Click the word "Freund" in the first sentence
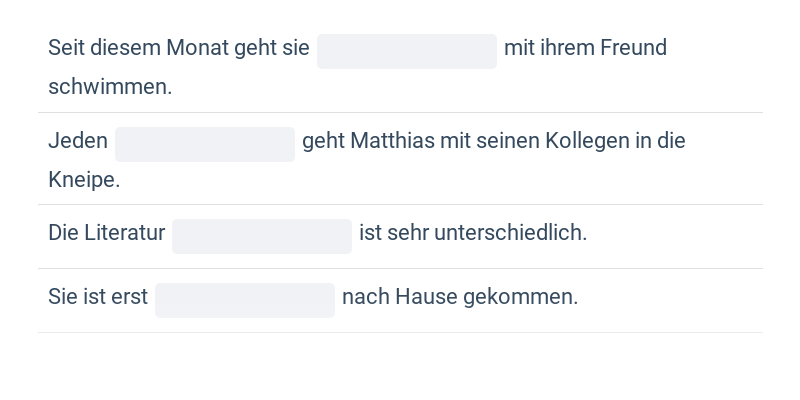 click(633, 48)
